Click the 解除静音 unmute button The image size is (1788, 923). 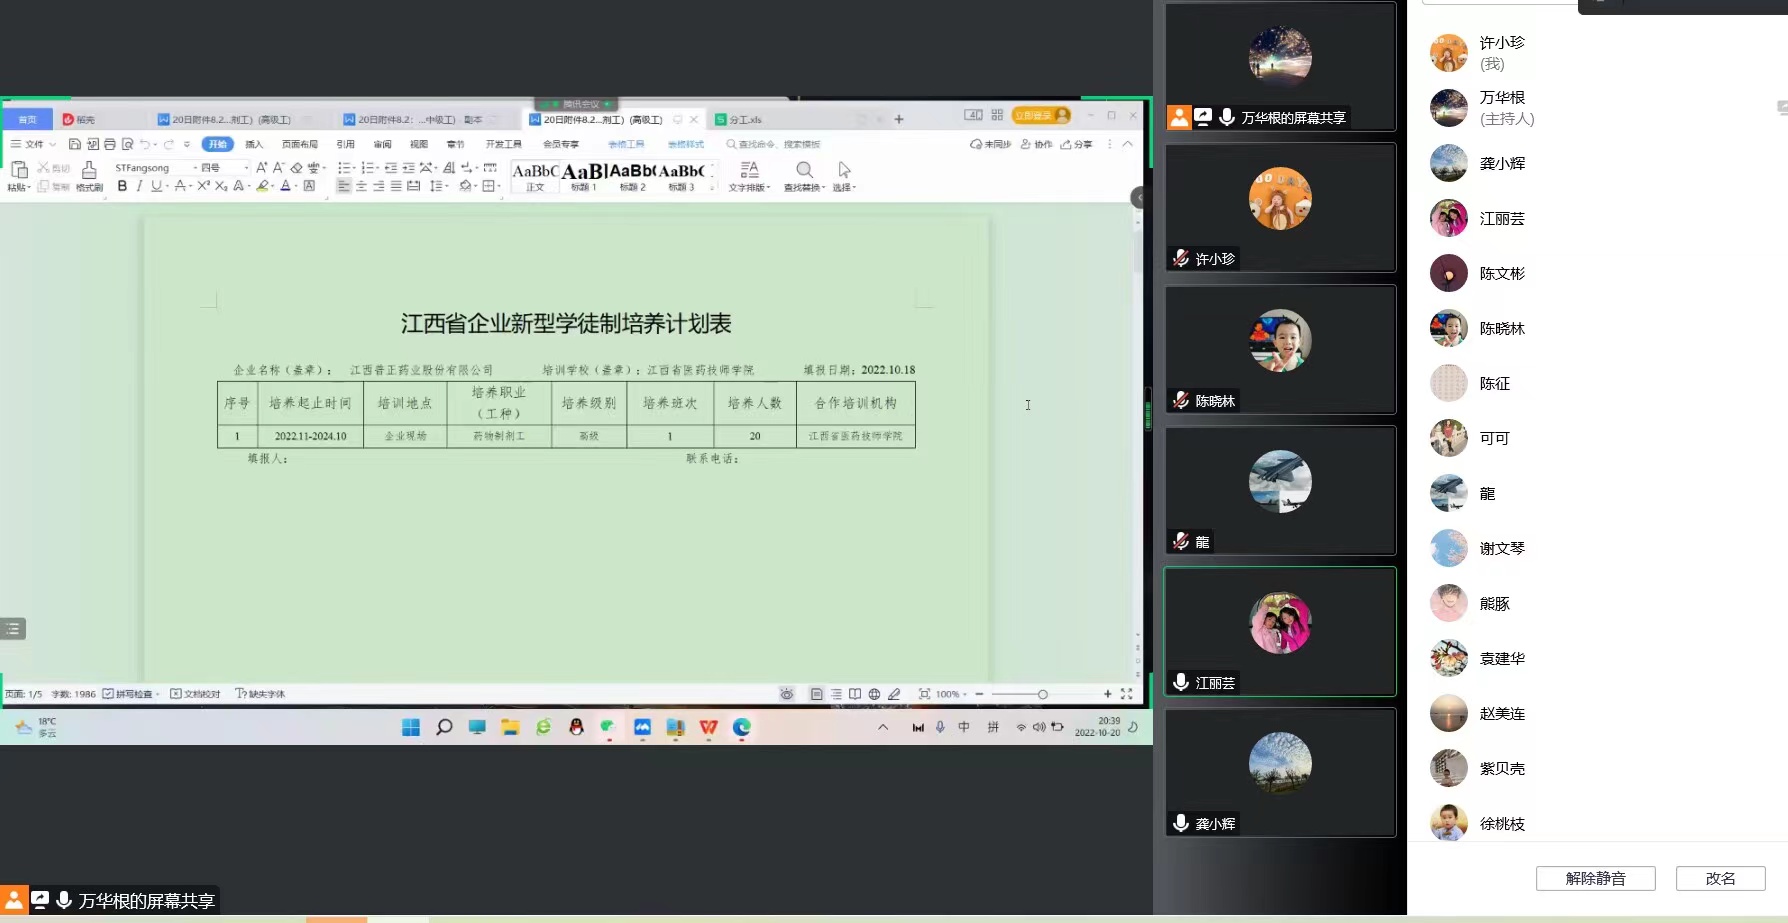(x=1595, y=878)
